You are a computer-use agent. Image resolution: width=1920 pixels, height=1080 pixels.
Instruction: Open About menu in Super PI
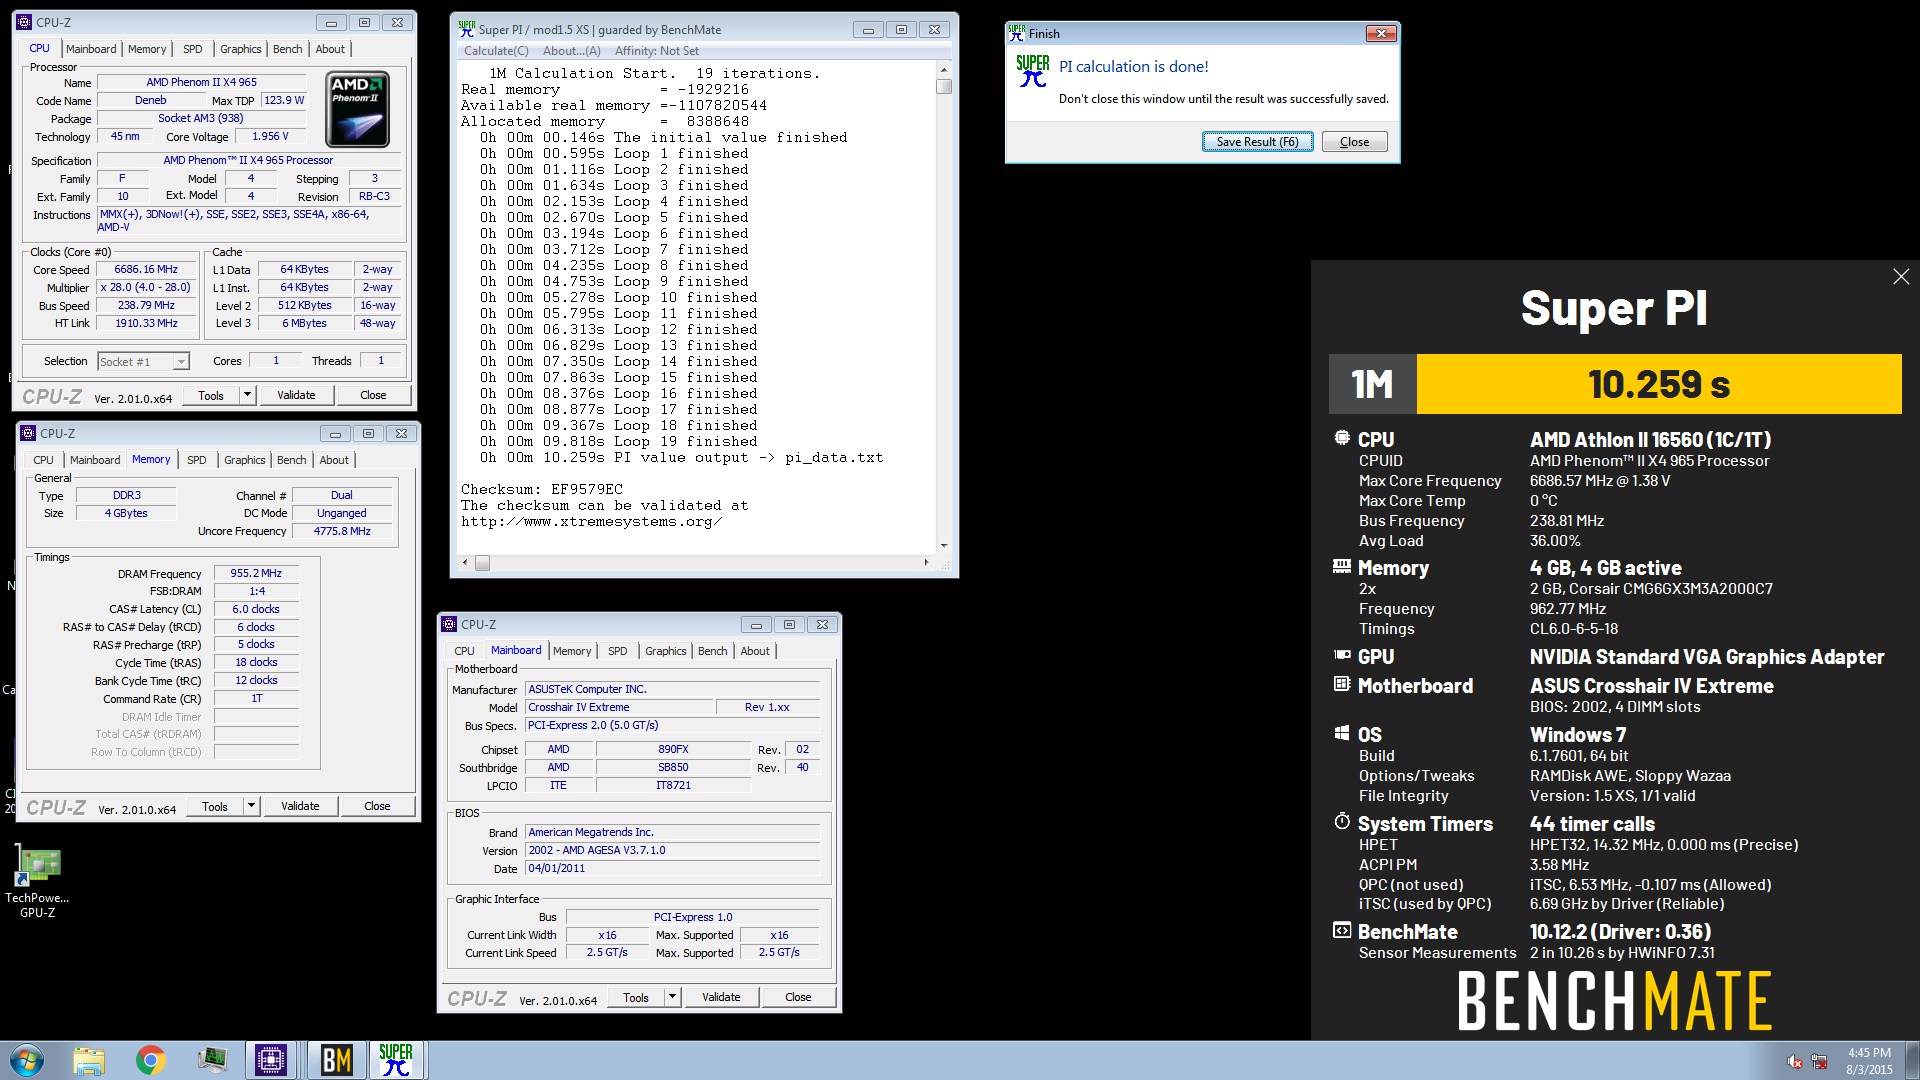pos(572,51)
